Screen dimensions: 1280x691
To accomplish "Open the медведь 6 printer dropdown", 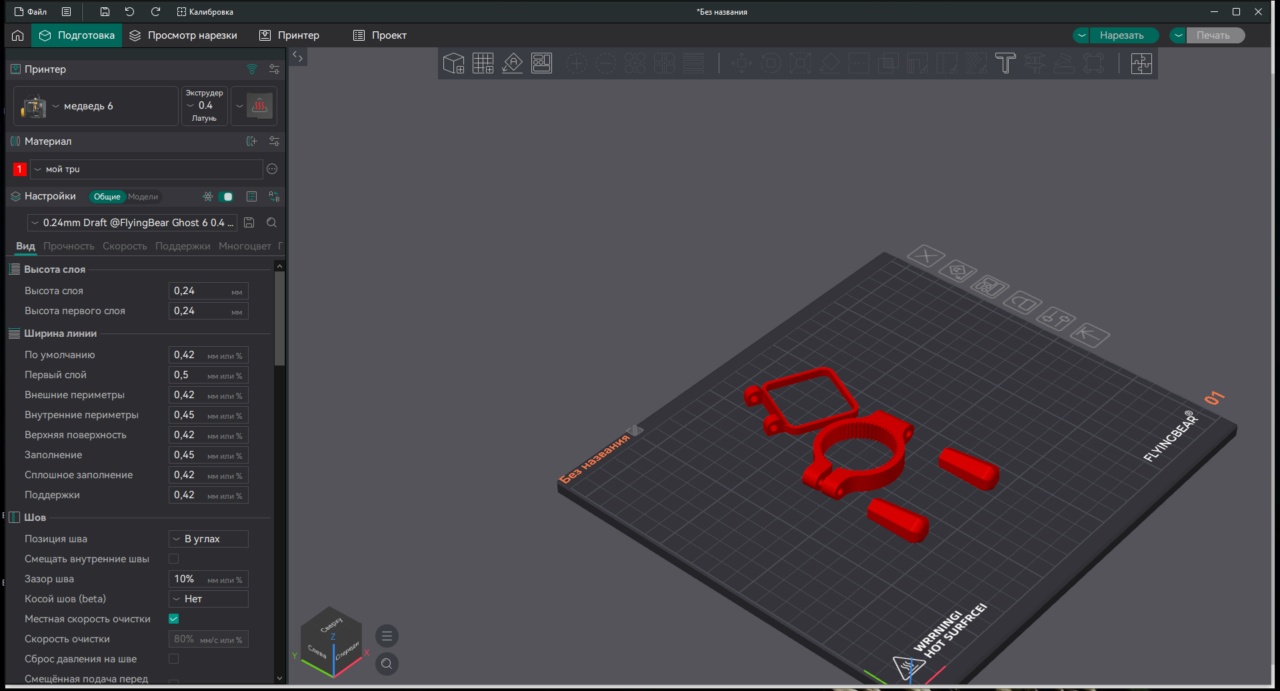I will 56,106.
